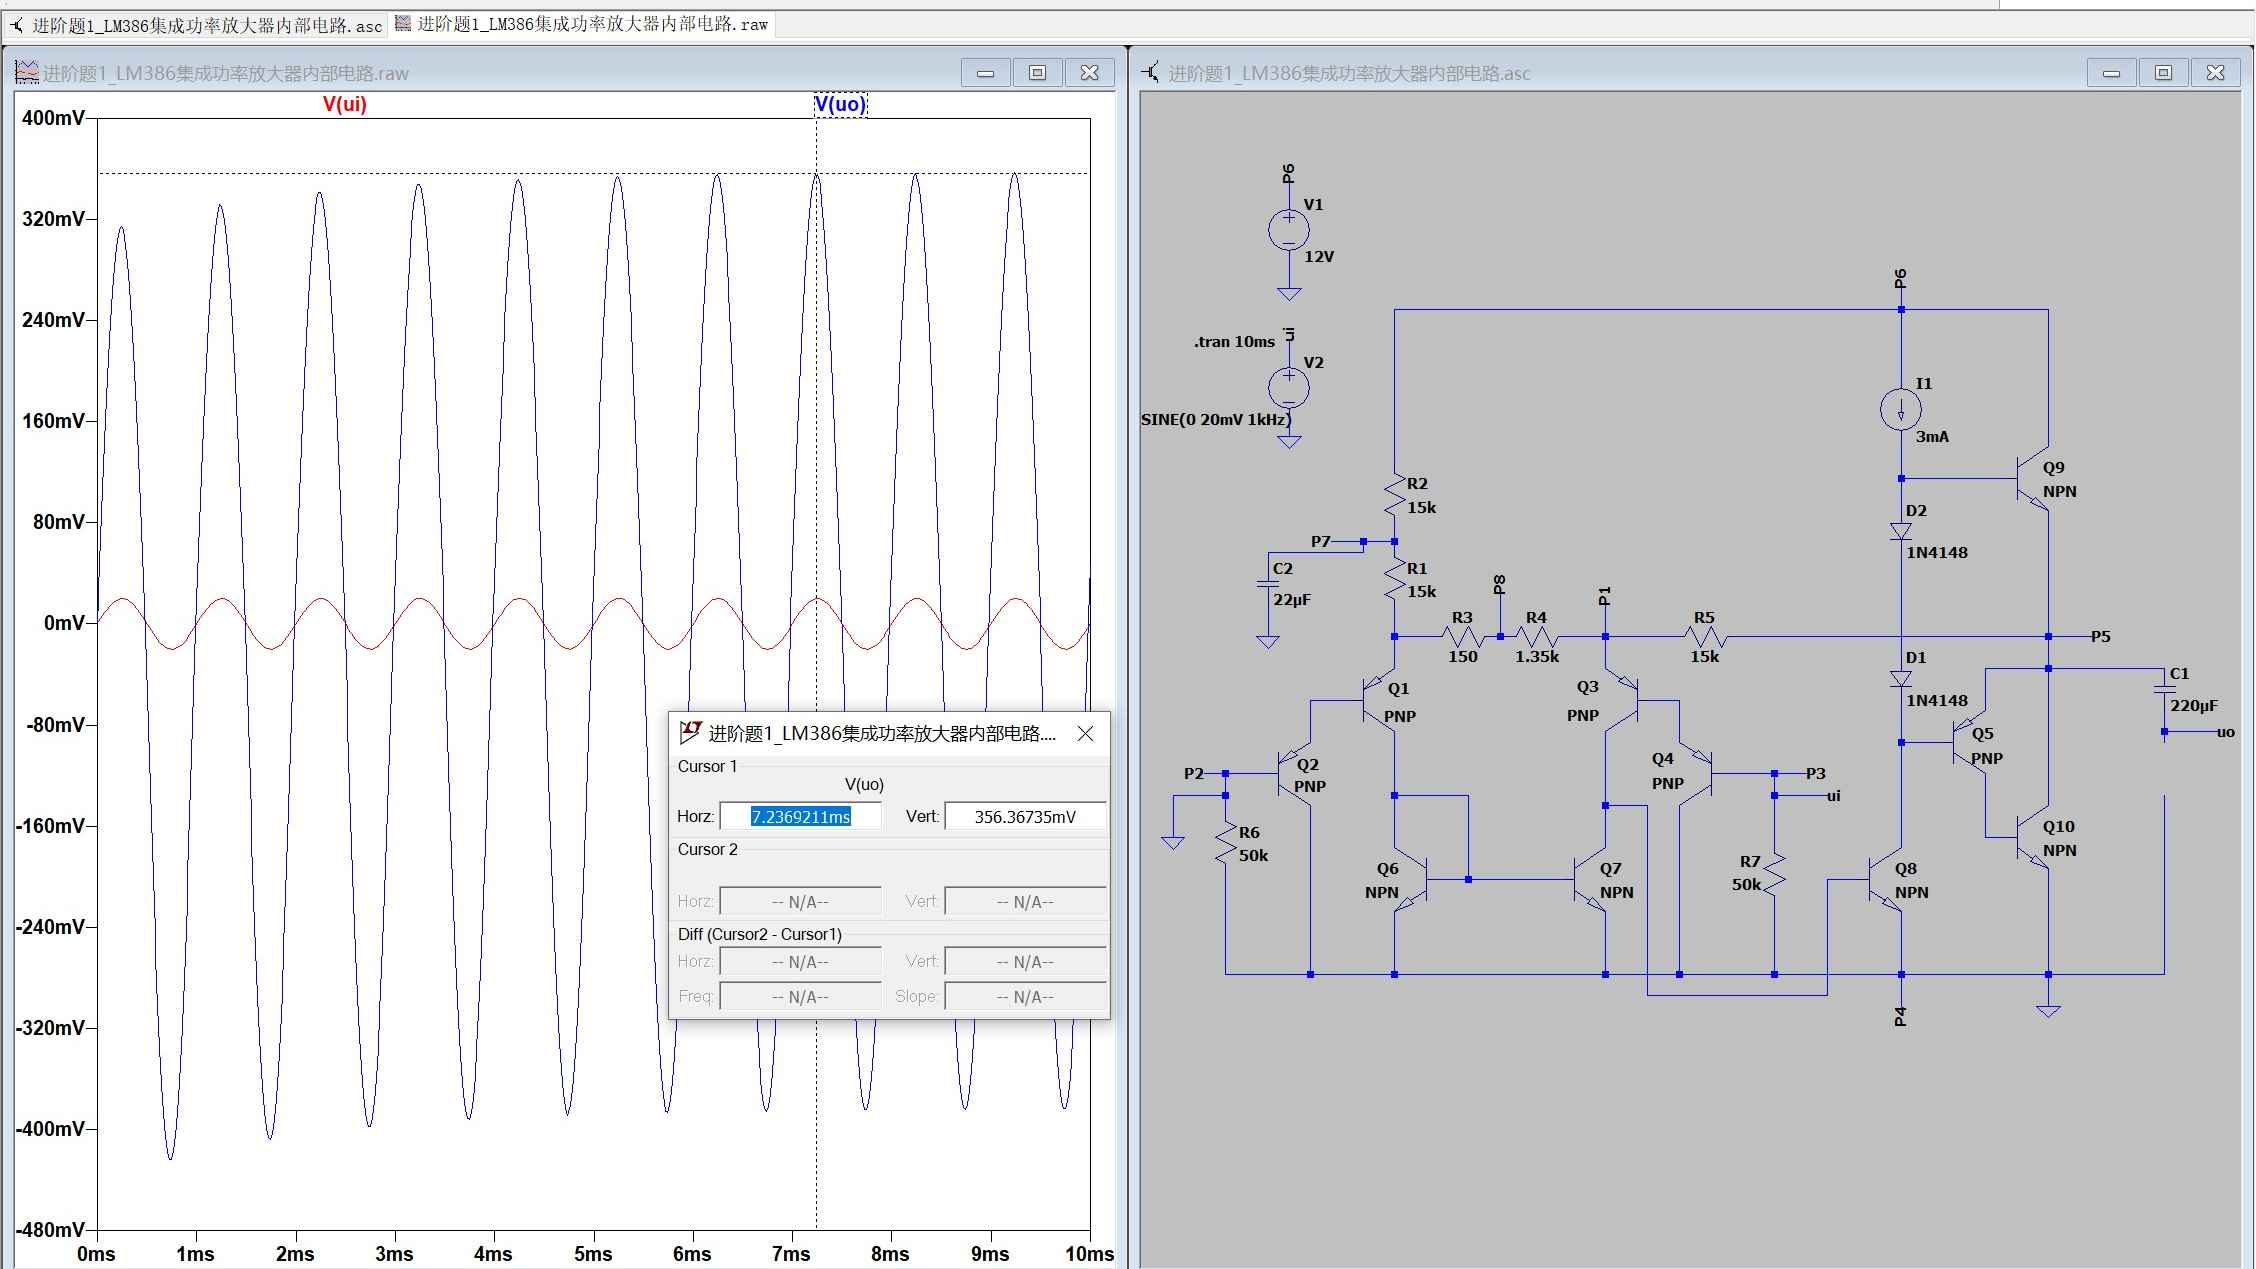Click Cursor 1 Vert value field
2256x1269 pixels.
[x=1025, y=817]
